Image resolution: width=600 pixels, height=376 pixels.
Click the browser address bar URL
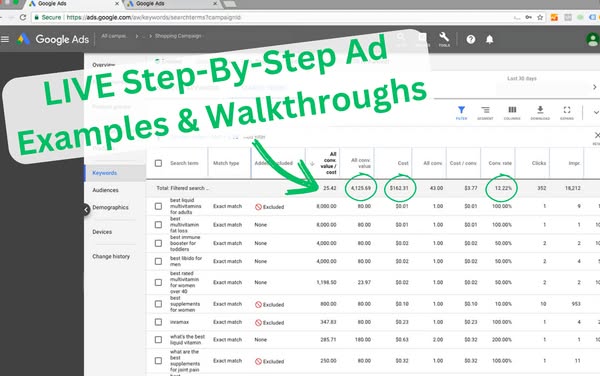pyautogui.click(x=153, y=17)
